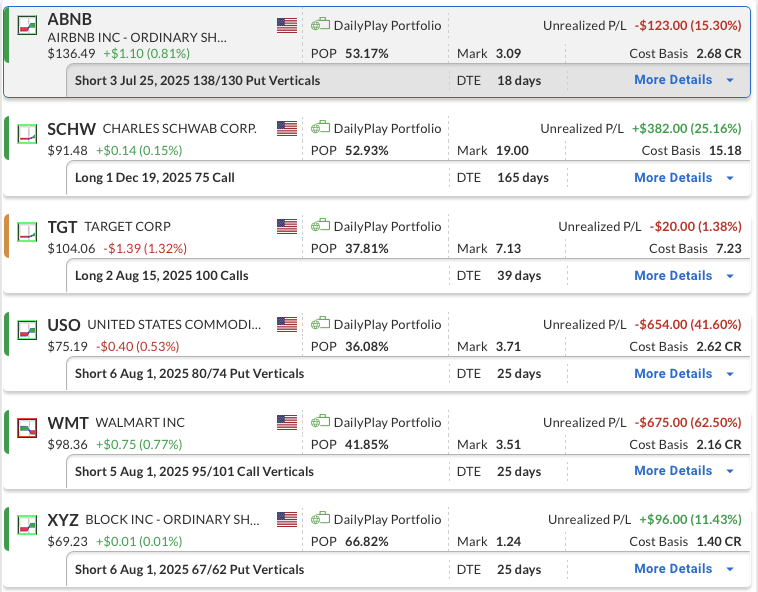Screen dimensions: 758x592
Task: Click WMT unrealized P/L -$675.00 (62.50%)
Action: tap(688, 423)
